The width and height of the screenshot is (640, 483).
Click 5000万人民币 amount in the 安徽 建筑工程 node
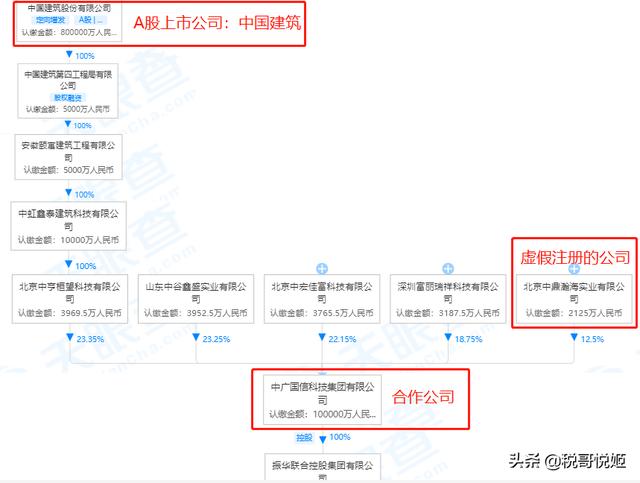point(88,169)
